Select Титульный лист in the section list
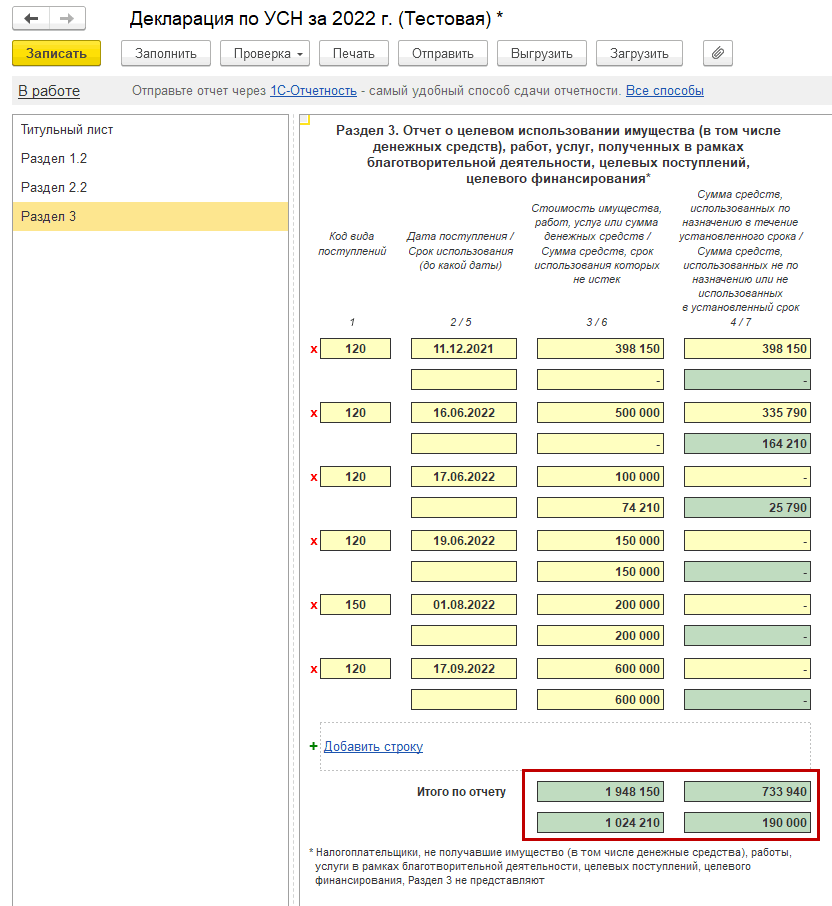Image resolution: width=832 pixels, height=906 pixels. point(67,130)
